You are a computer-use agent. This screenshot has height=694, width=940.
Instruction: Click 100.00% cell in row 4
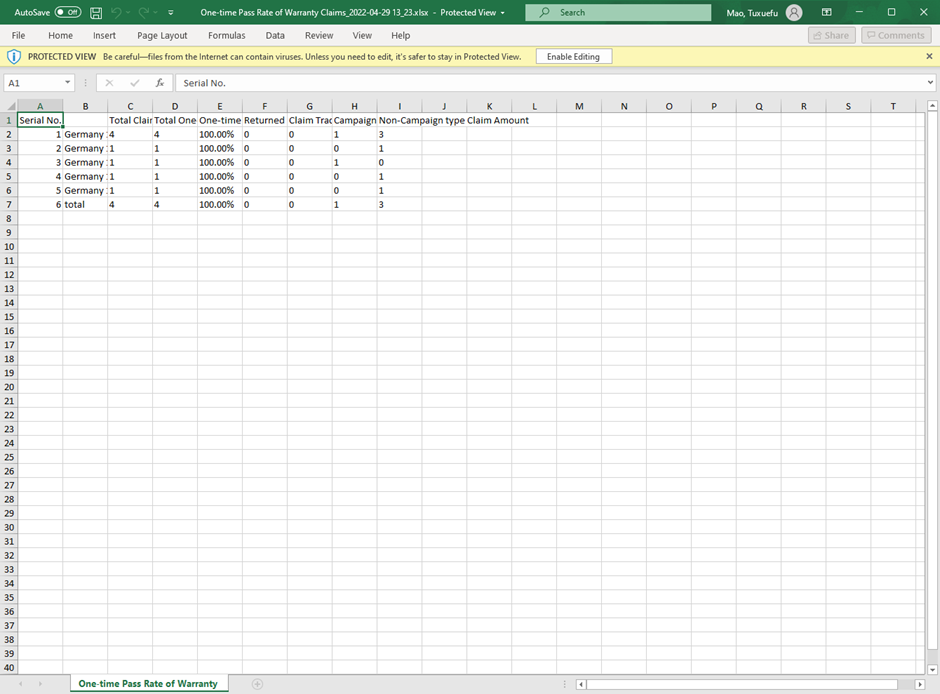[x=220, y=162]
